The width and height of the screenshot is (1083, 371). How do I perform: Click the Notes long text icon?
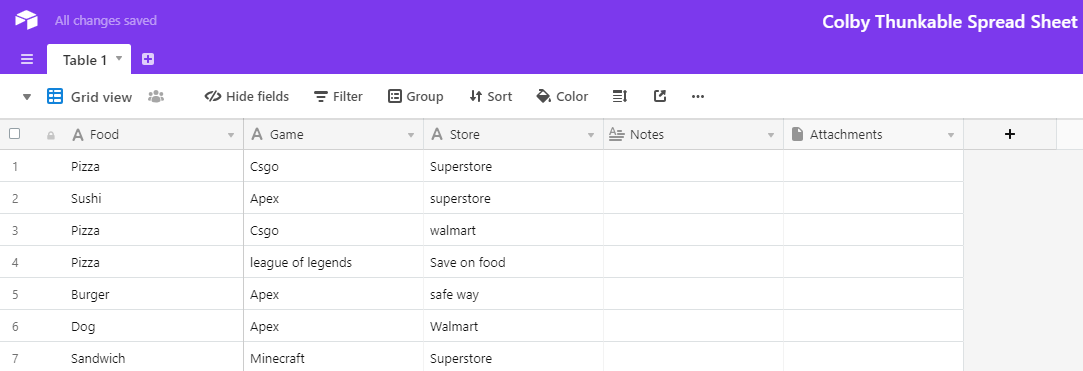[x=616, y=134]
